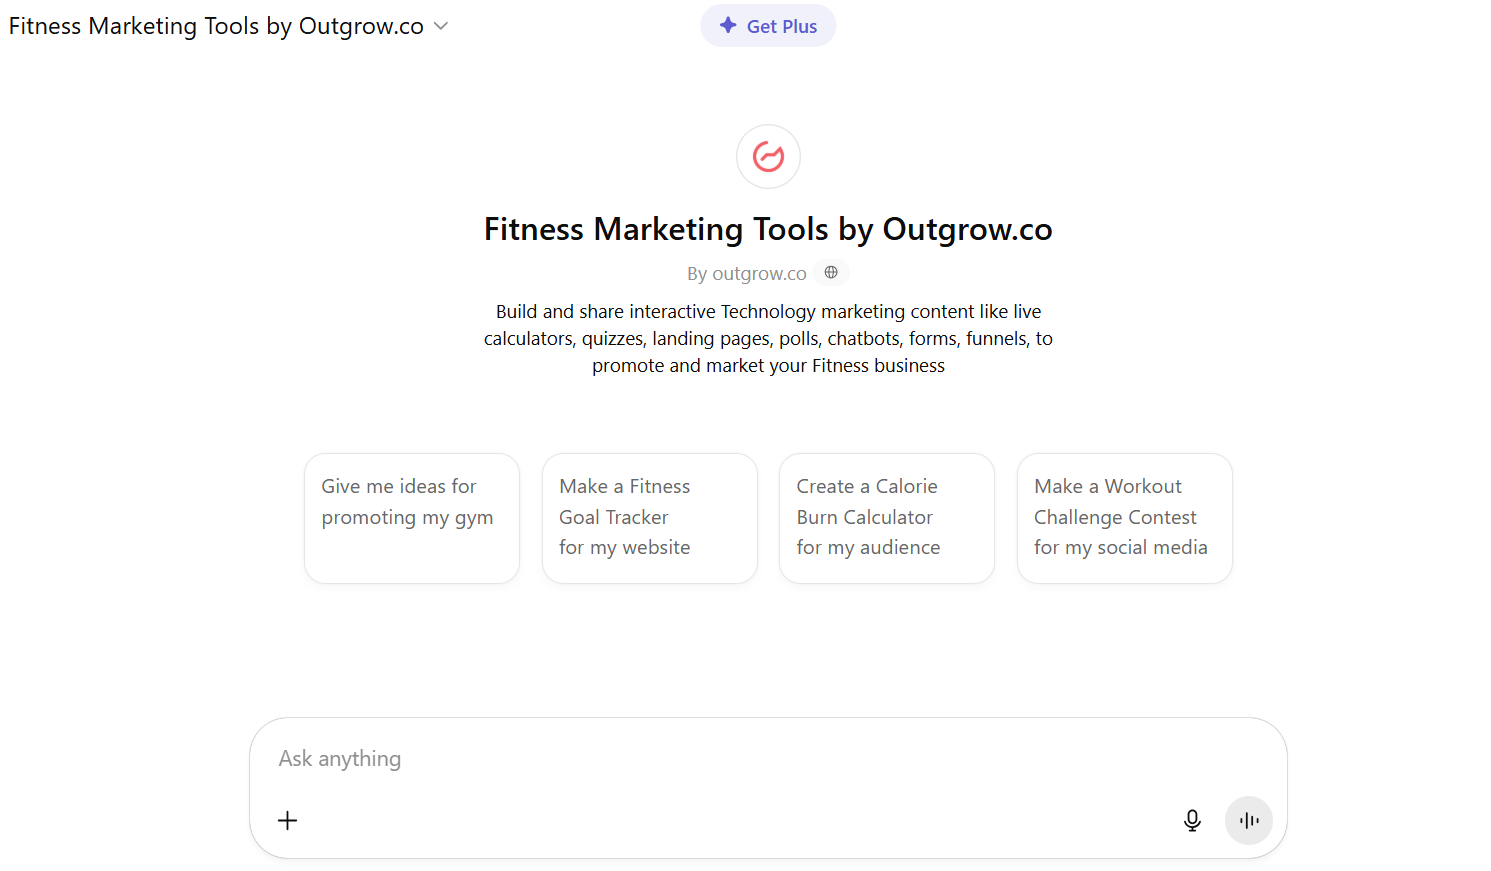Image resolution: width=1491 pixels, height=871 pixels.
Task: Open the attachment menu with the plus icon
Action: tap(287, 820)
